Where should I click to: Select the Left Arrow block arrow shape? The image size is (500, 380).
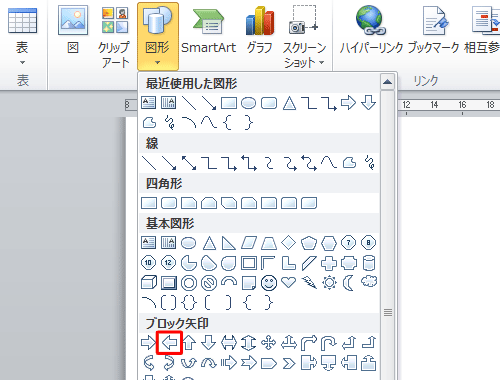coord(169,343)
